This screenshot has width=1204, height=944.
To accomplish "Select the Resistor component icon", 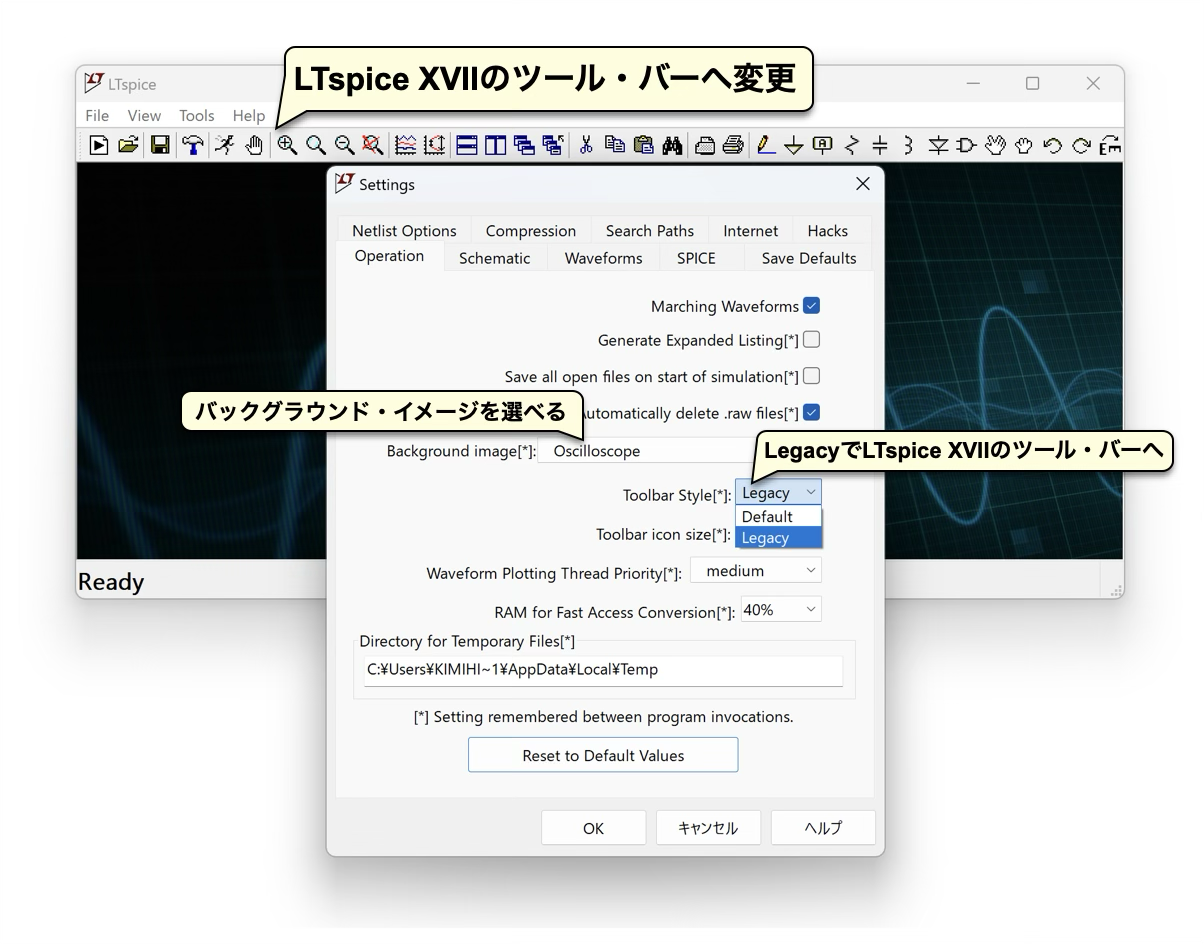I will 852,145.
